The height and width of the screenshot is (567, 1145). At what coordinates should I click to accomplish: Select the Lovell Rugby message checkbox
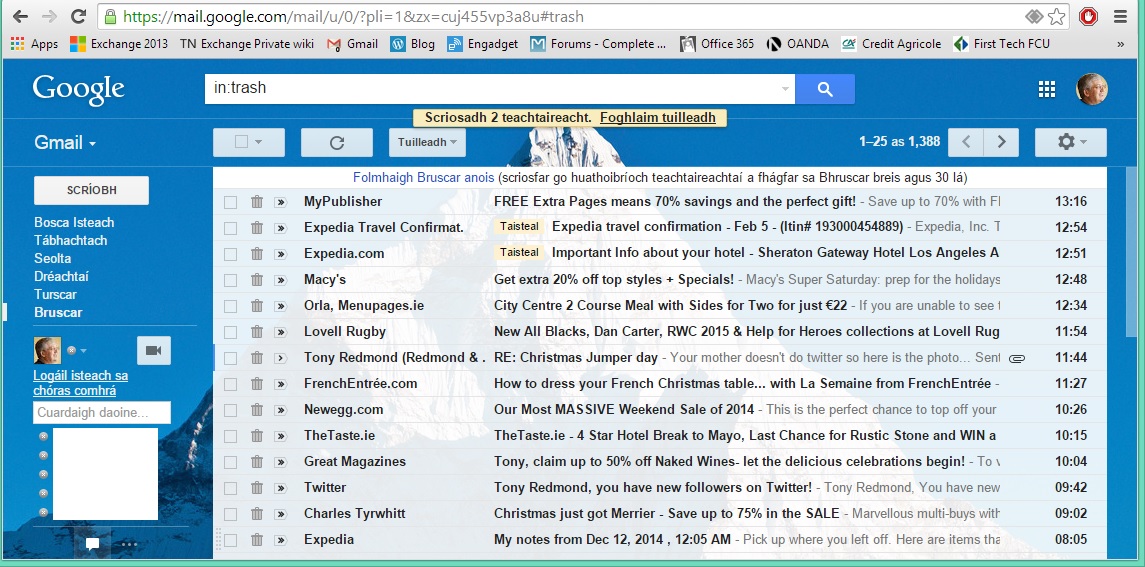pos(231,332)
